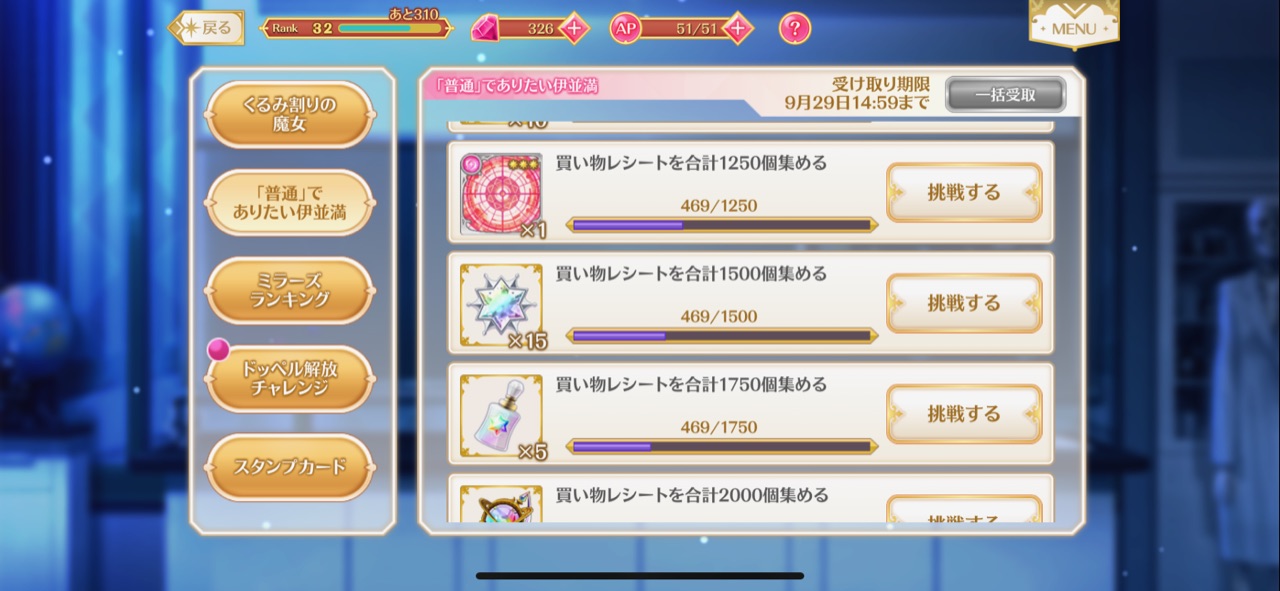Open the スタンプカード tab
This screenshot has height=591, width=1280.
[289, 467]
